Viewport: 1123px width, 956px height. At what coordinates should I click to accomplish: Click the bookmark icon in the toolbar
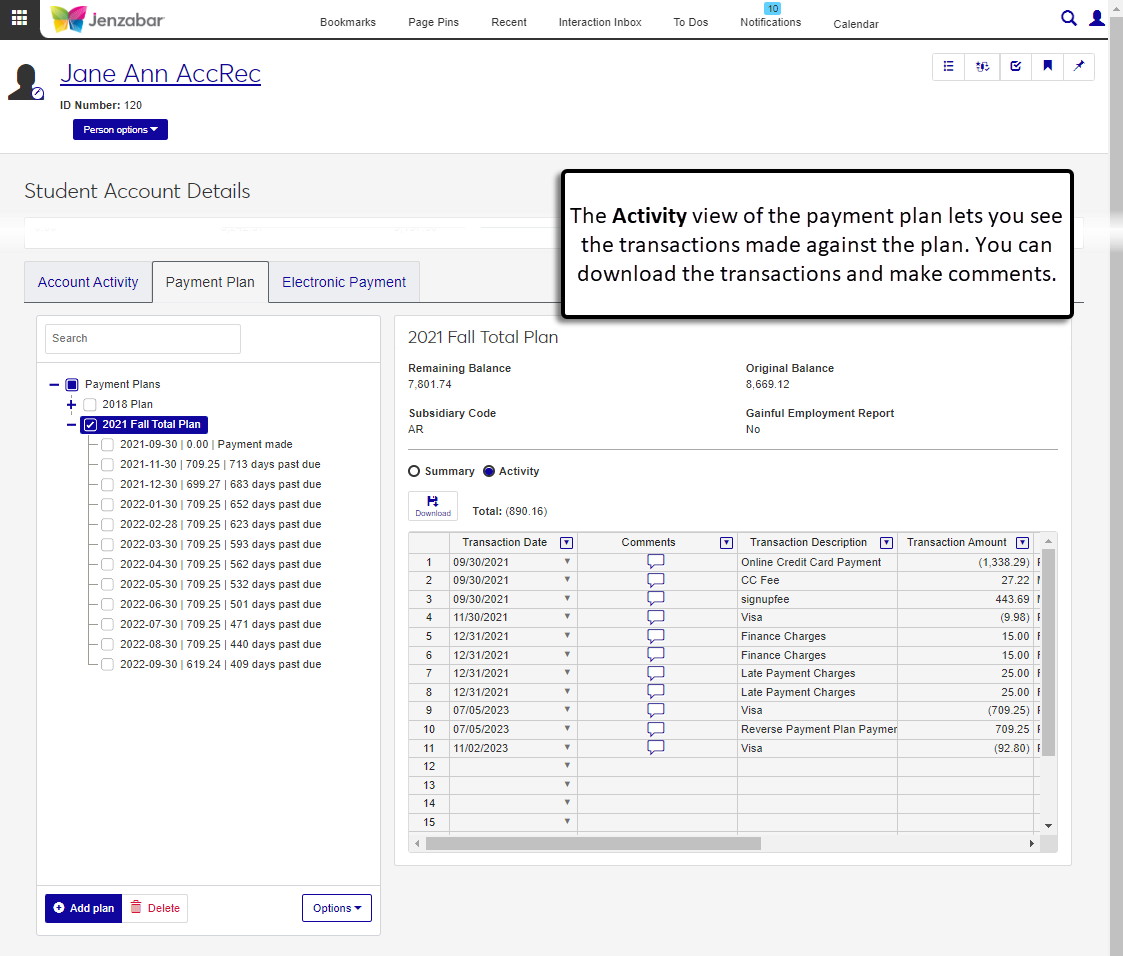(x=1047, y=66)
